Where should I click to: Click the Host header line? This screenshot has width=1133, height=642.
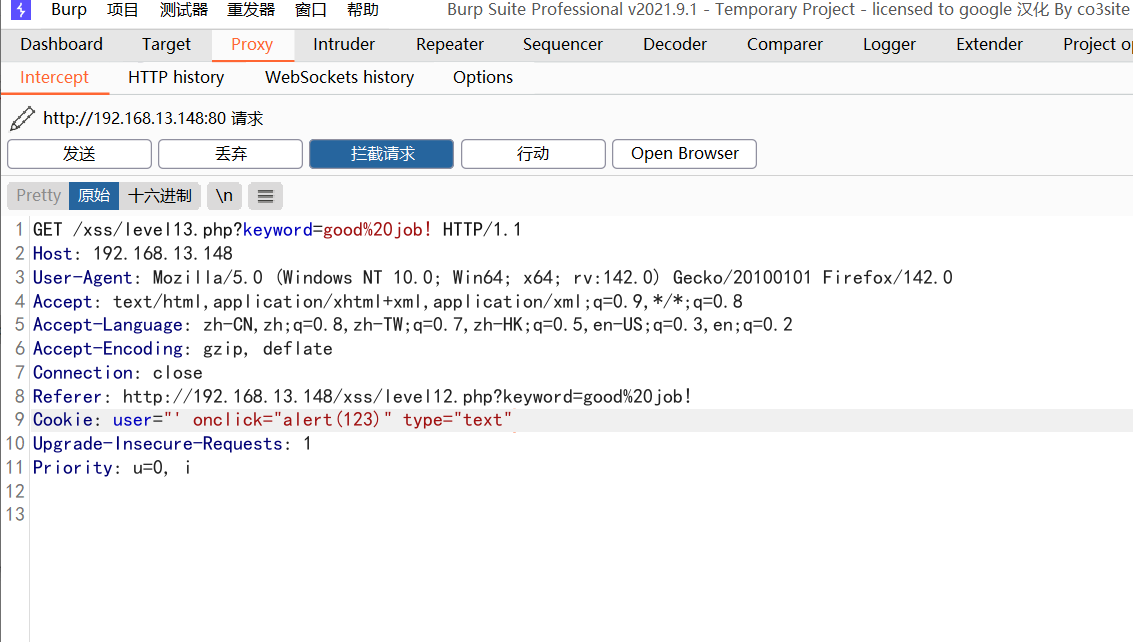(133, 254)
